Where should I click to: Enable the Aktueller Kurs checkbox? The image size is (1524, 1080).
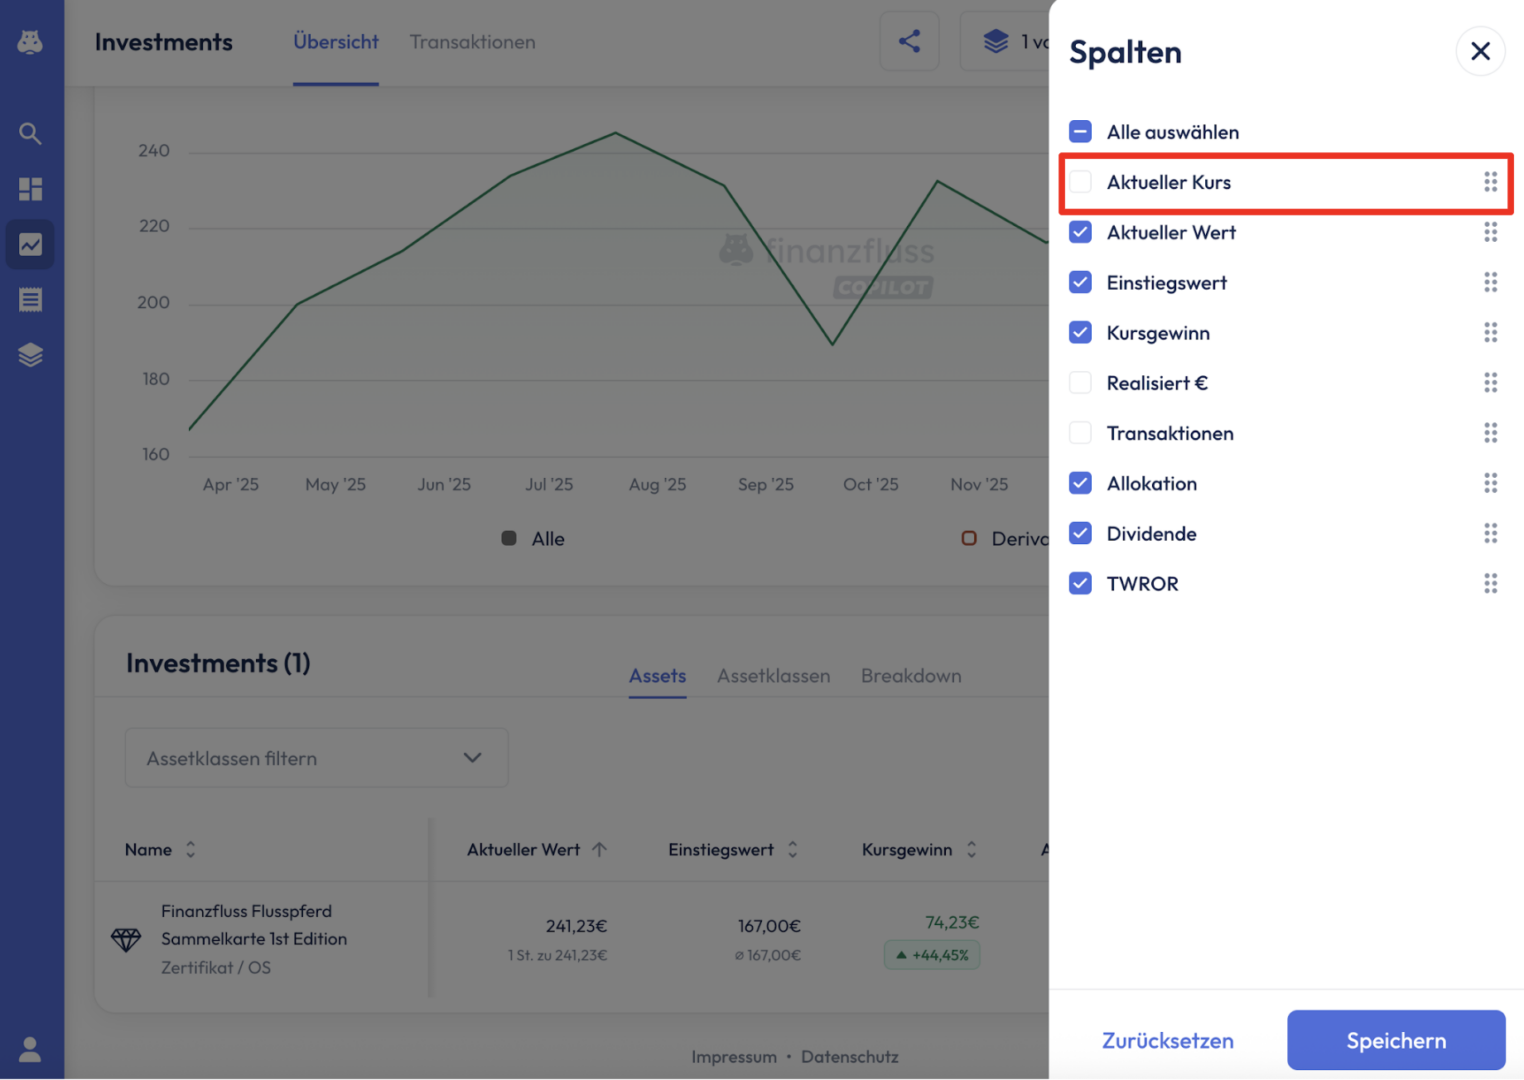point(1080,182)
